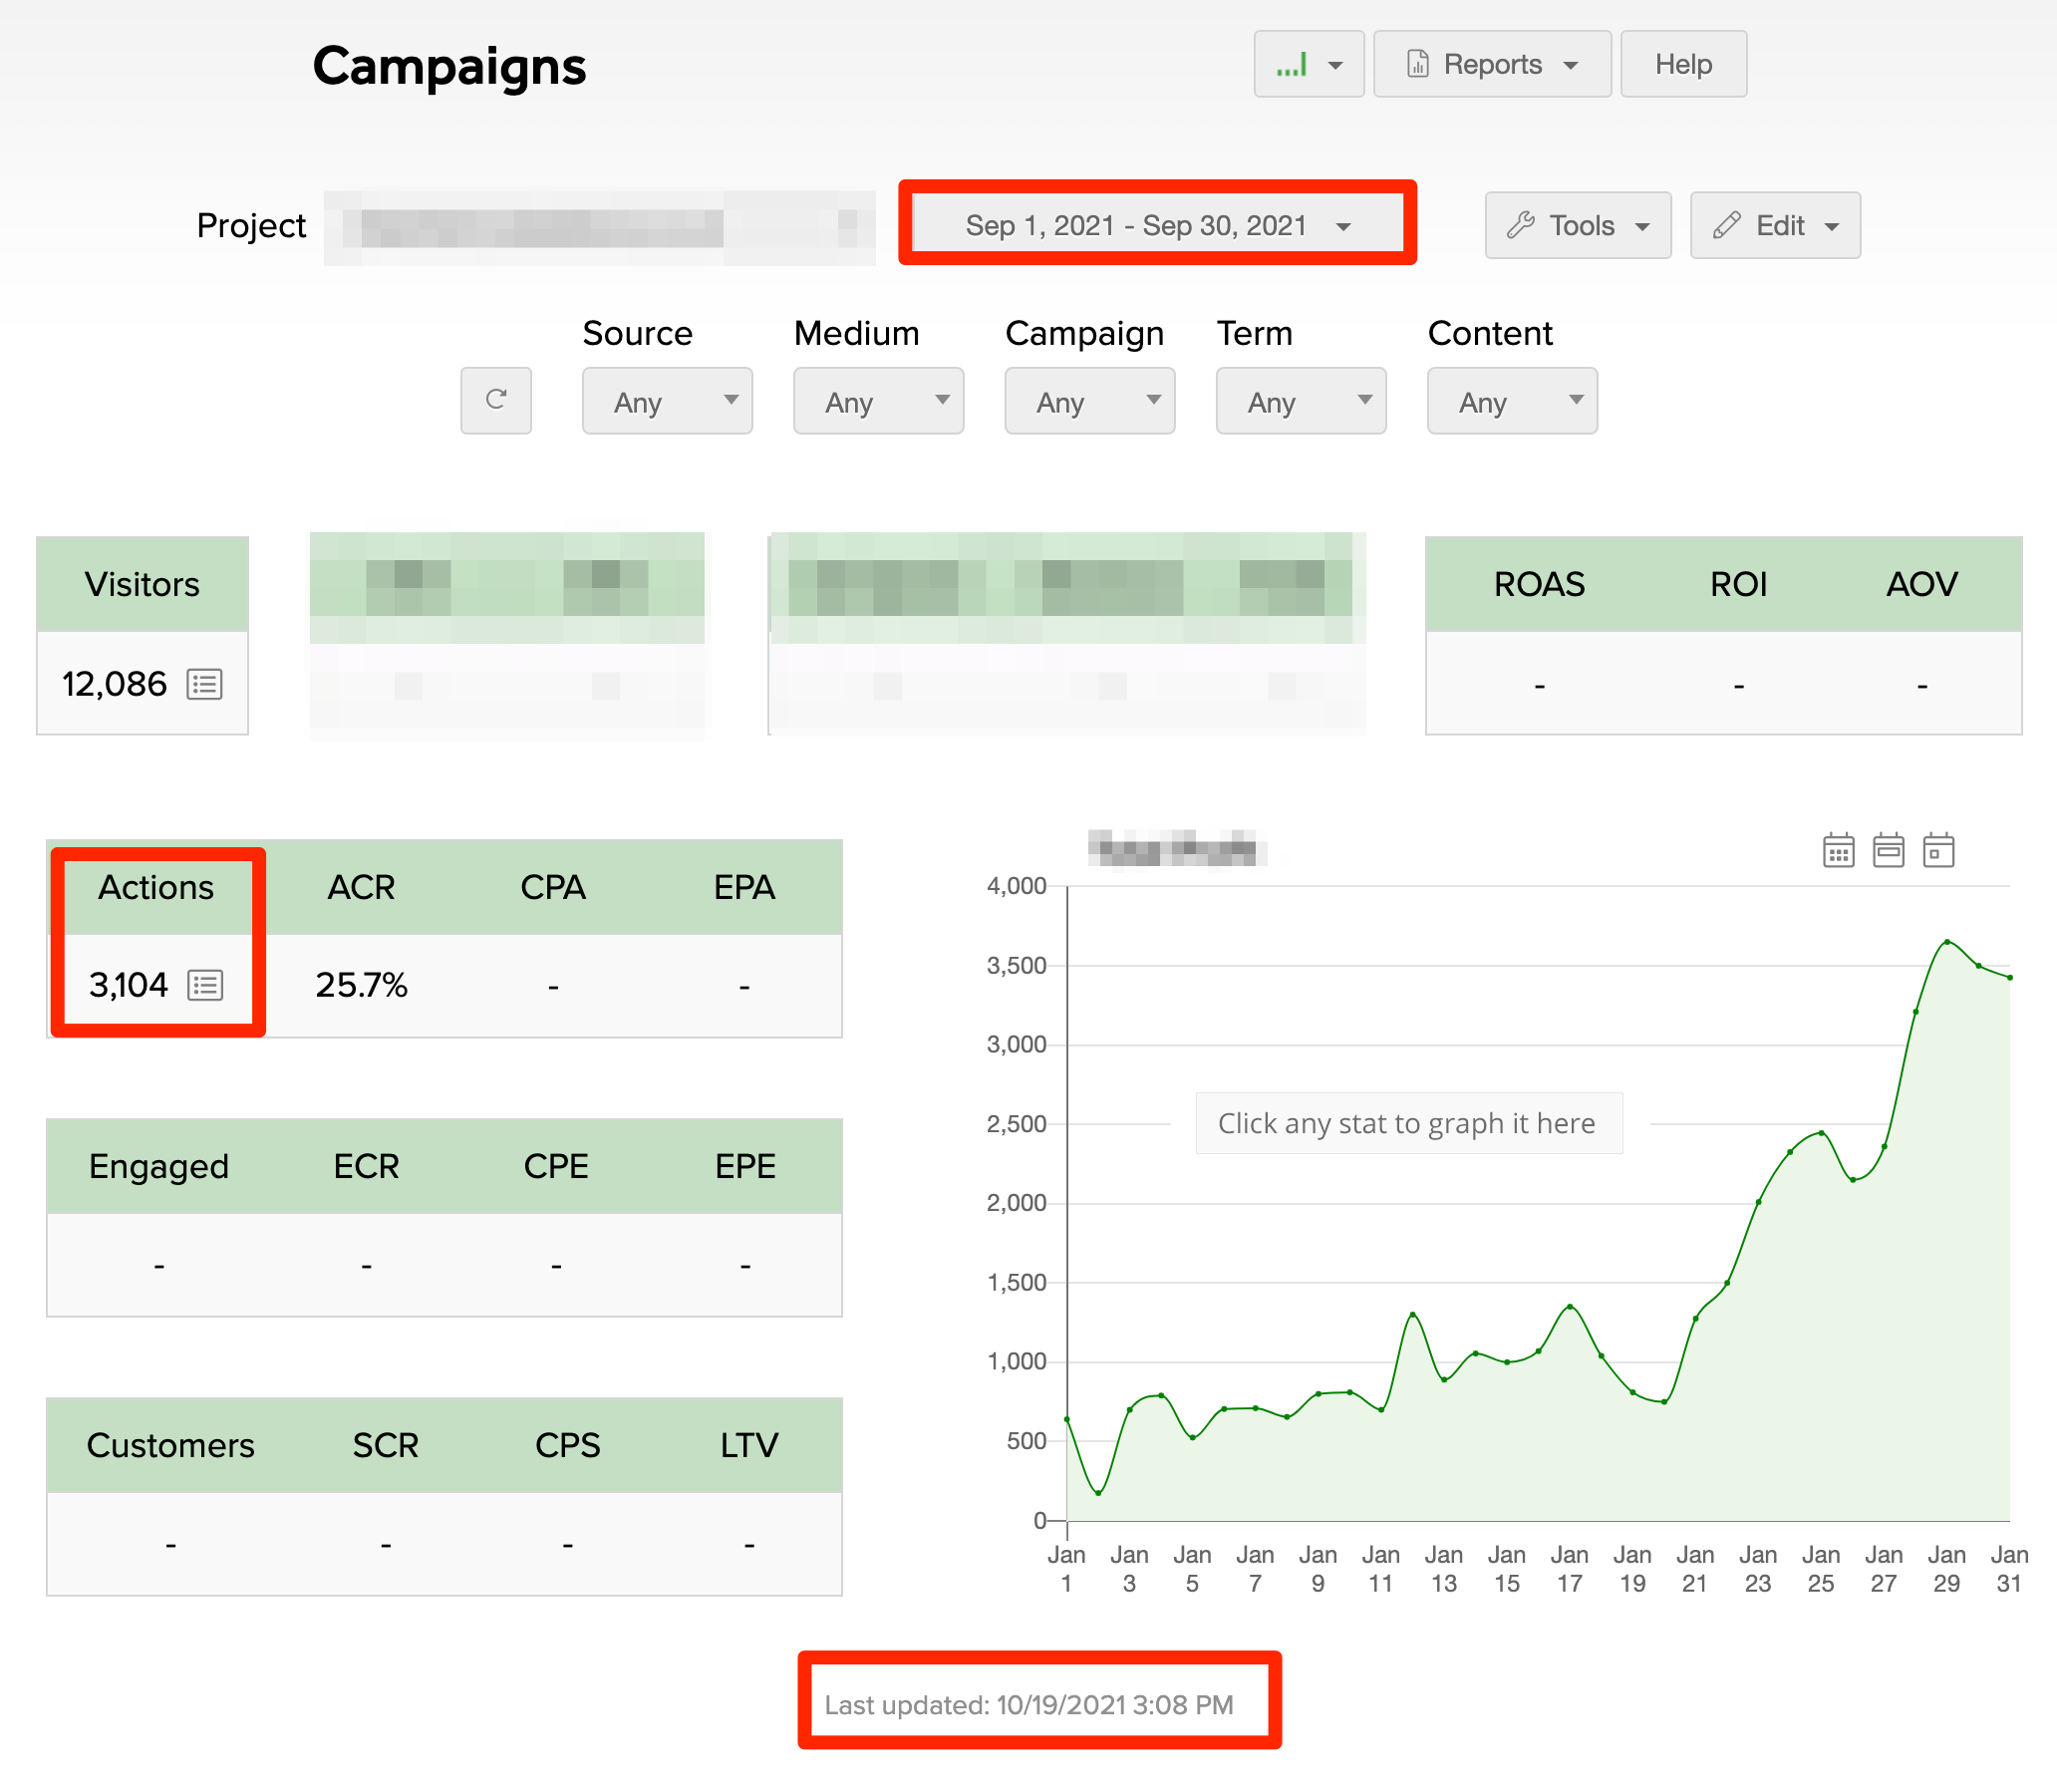Switch the graph to weekly calendar view

(x=1888, y=850)
